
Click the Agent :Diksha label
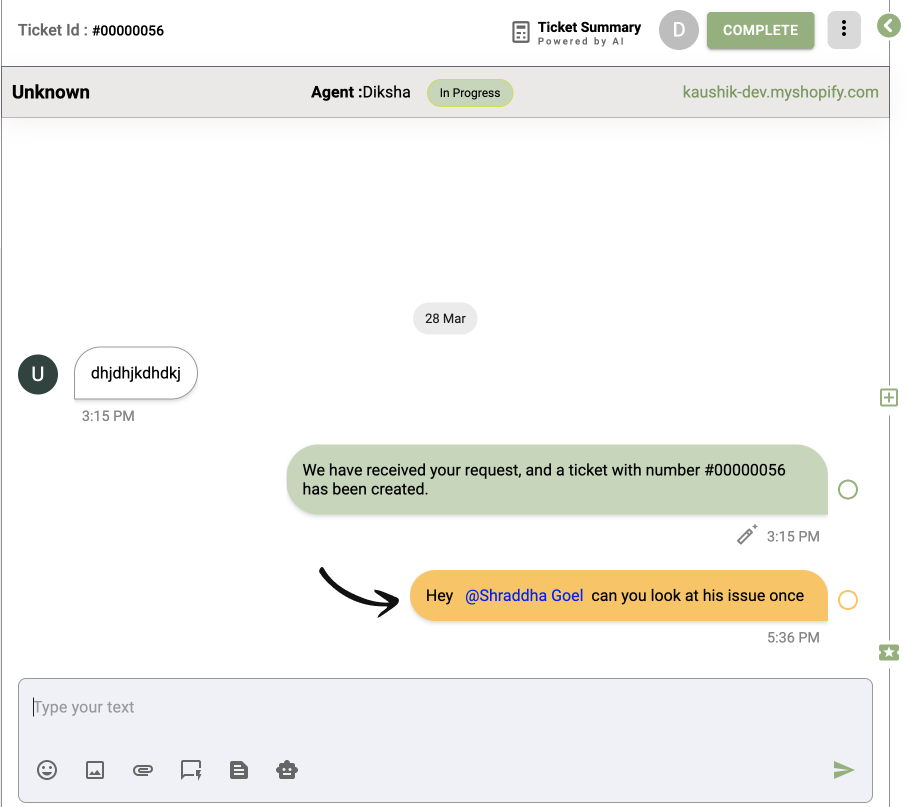click(361, 92)
